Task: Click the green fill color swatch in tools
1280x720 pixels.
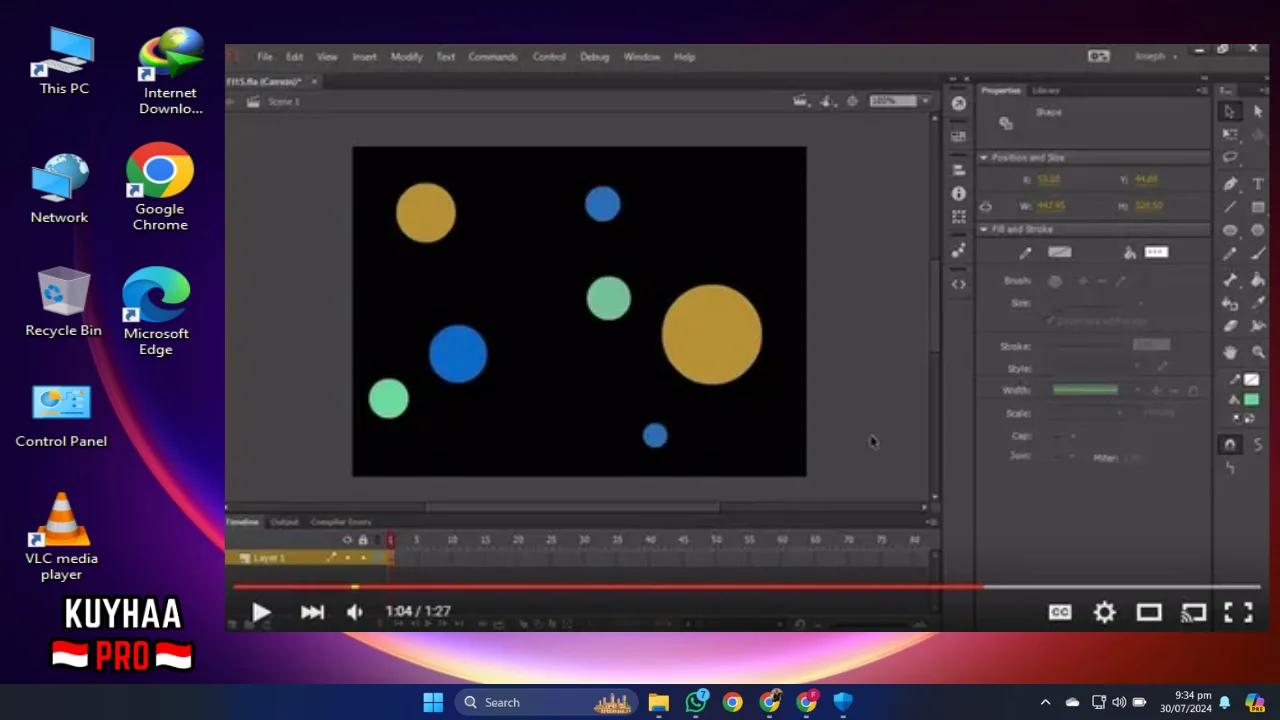Action: [1251, 399]
